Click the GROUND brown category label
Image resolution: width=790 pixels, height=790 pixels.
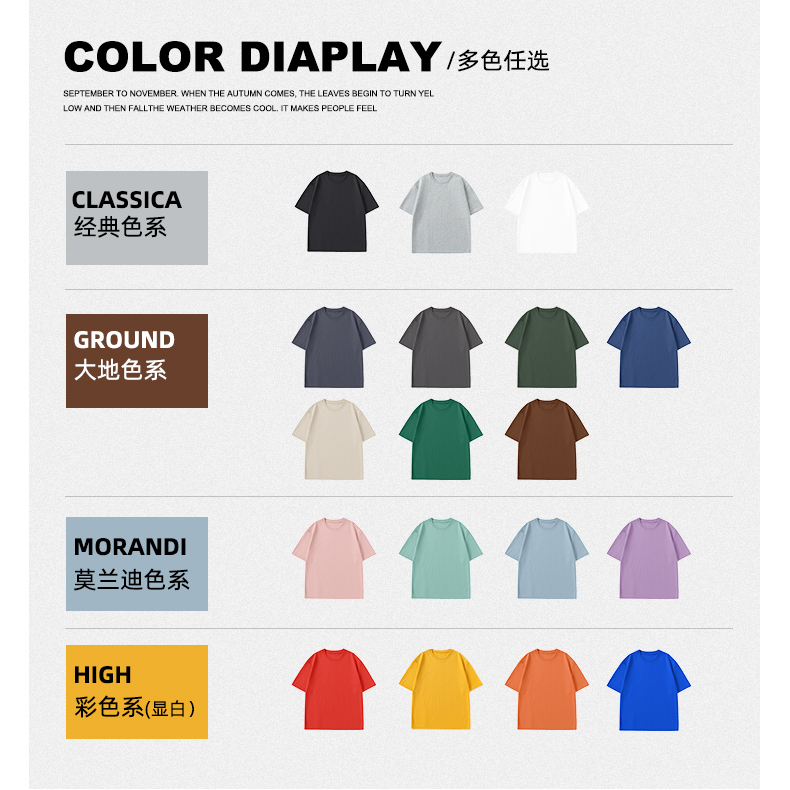click(137, 361)
